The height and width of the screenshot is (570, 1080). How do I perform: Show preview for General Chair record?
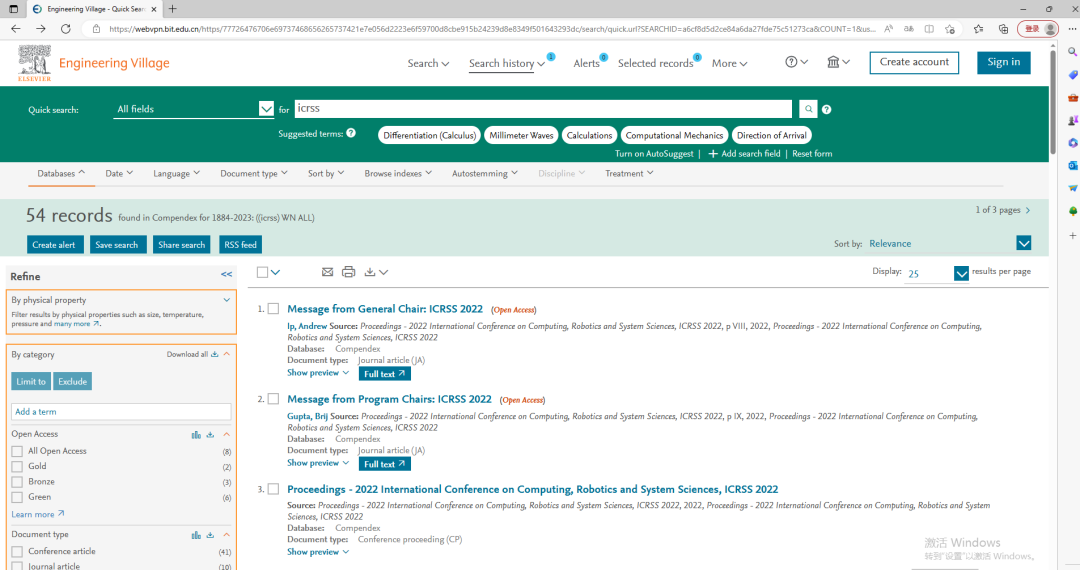pos(318,372)
